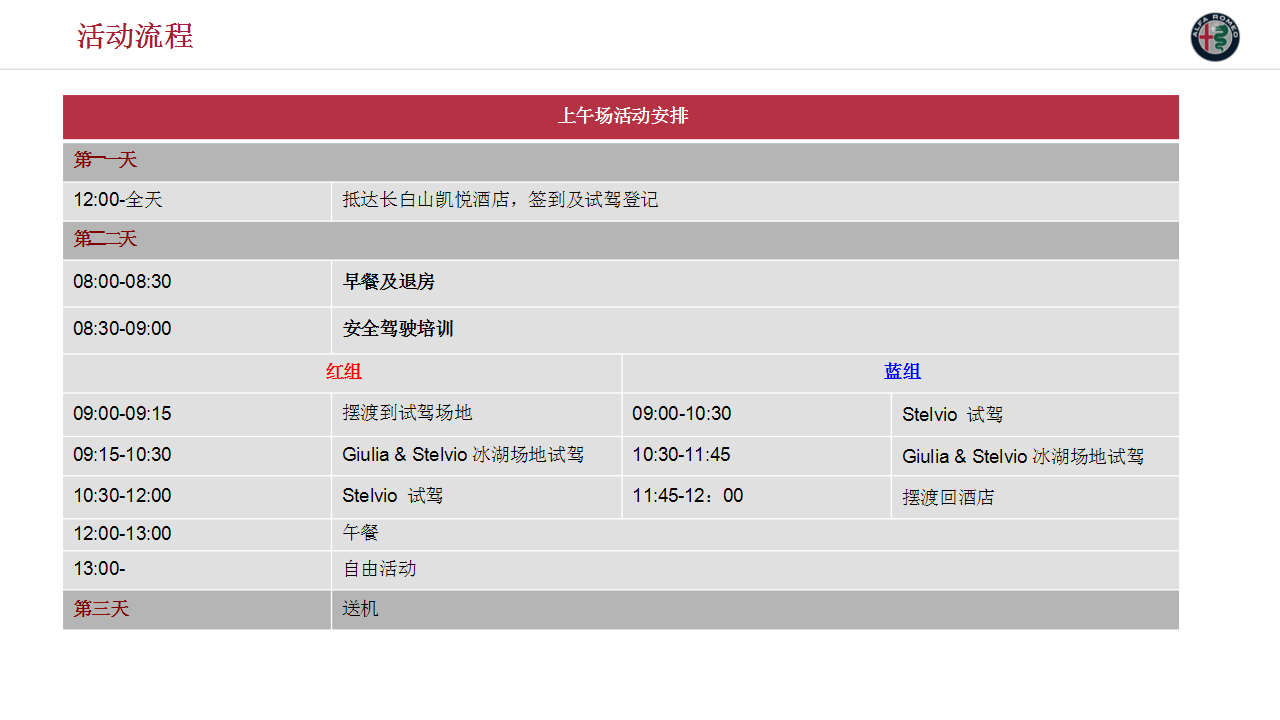
Task: Select the 第三天 row label
Action: pos(101,609)
